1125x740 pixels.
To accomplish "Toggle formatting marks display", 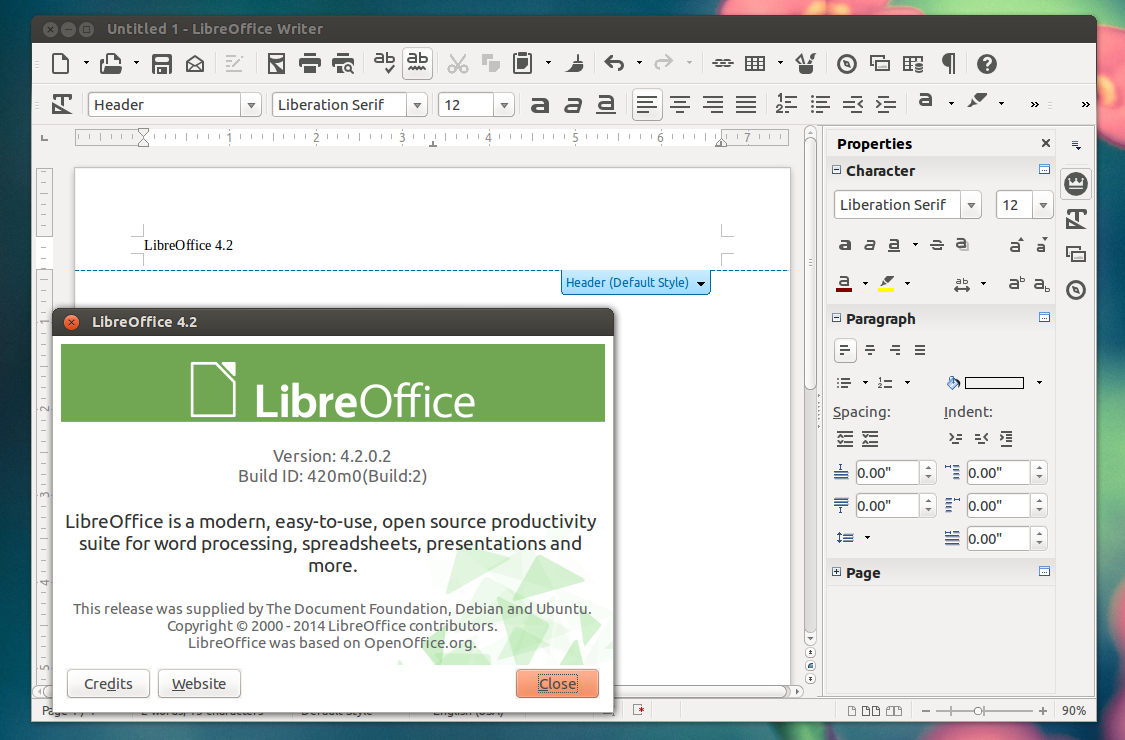I will coord(946,63).
